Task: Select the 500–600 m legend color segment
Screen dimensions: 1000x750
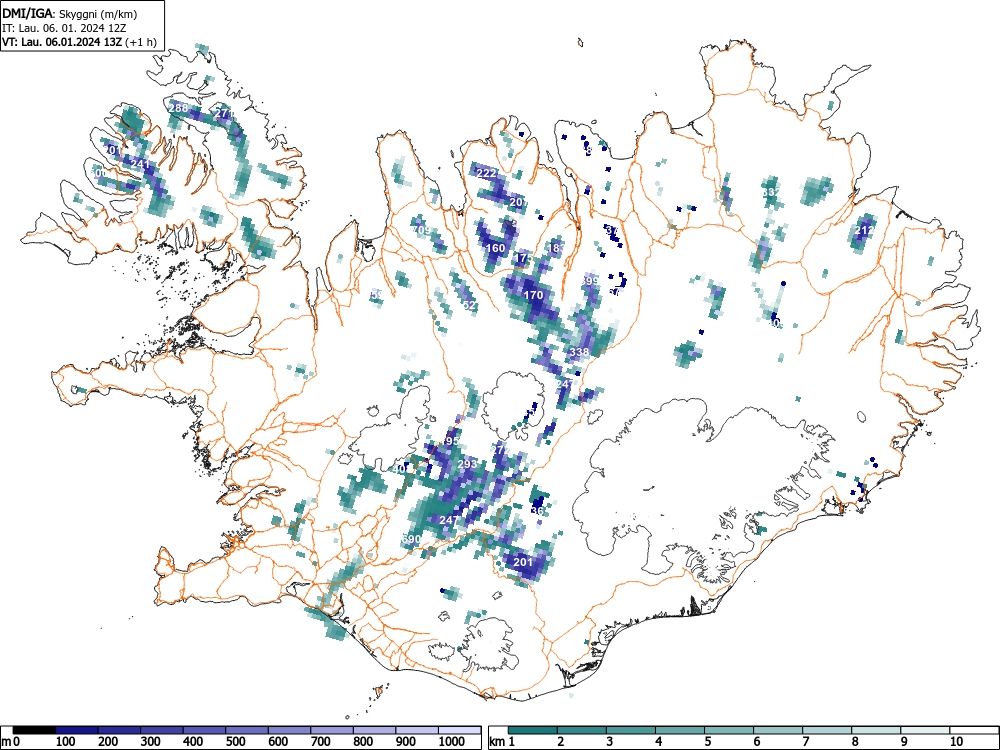Action: pos(247,730)
